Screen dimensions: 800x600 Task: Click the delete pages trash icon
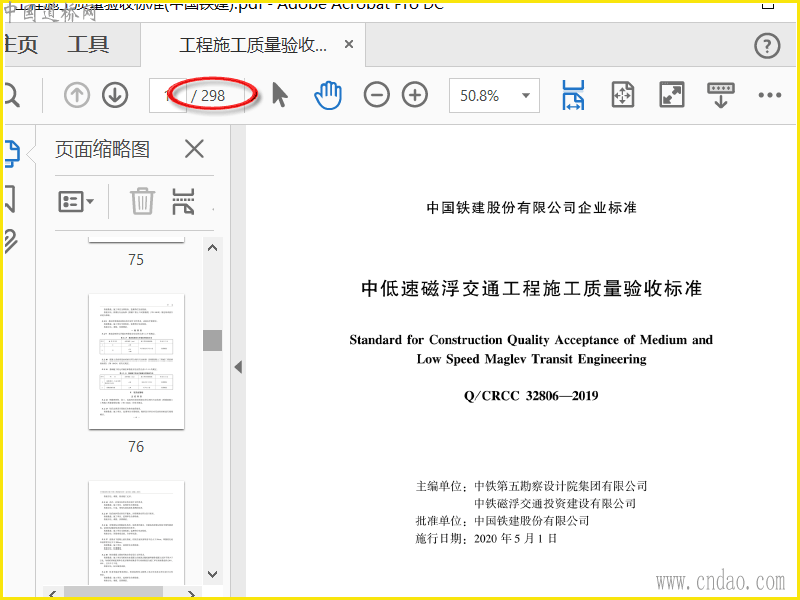click(x=142, y=201)
